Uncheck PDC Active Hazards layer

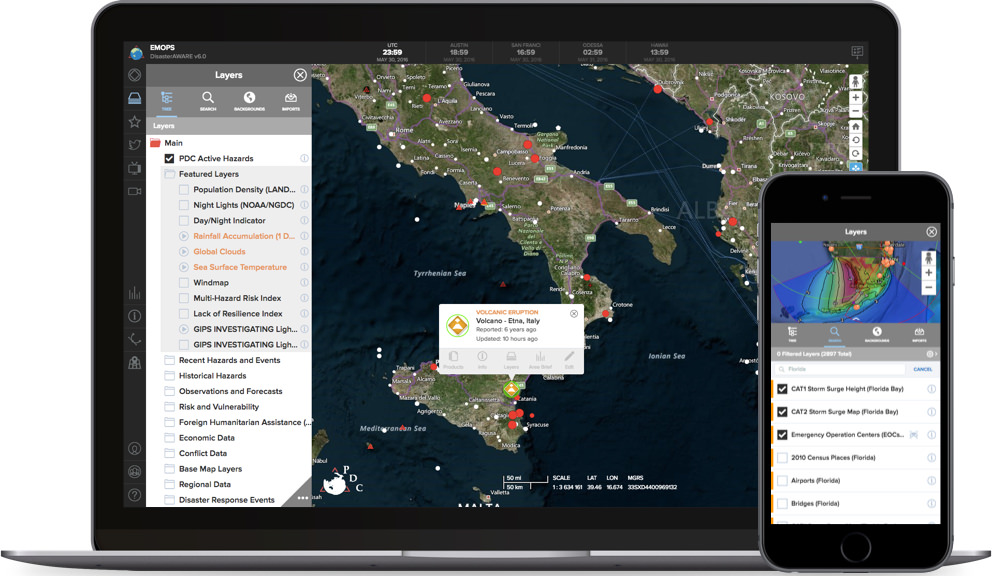[x=169, y=158]
